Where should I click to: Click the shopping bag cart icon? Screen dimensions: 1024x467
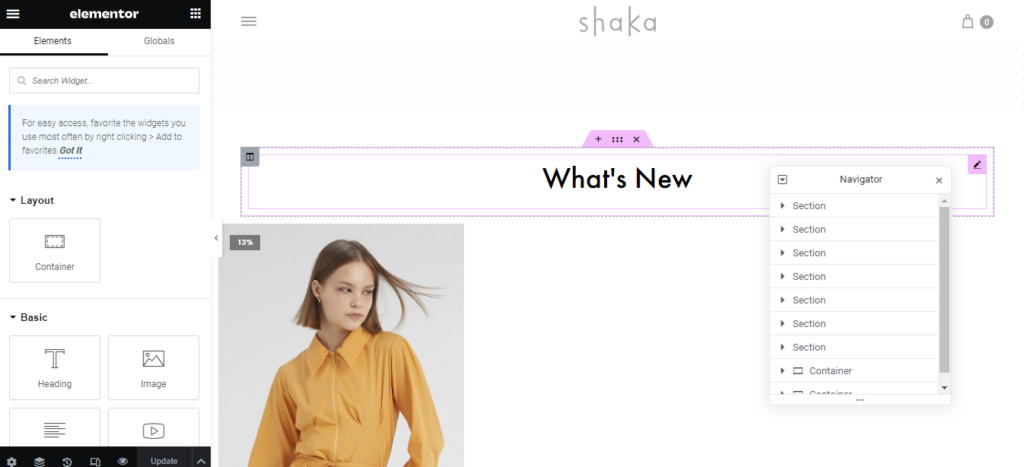point(968,22)
